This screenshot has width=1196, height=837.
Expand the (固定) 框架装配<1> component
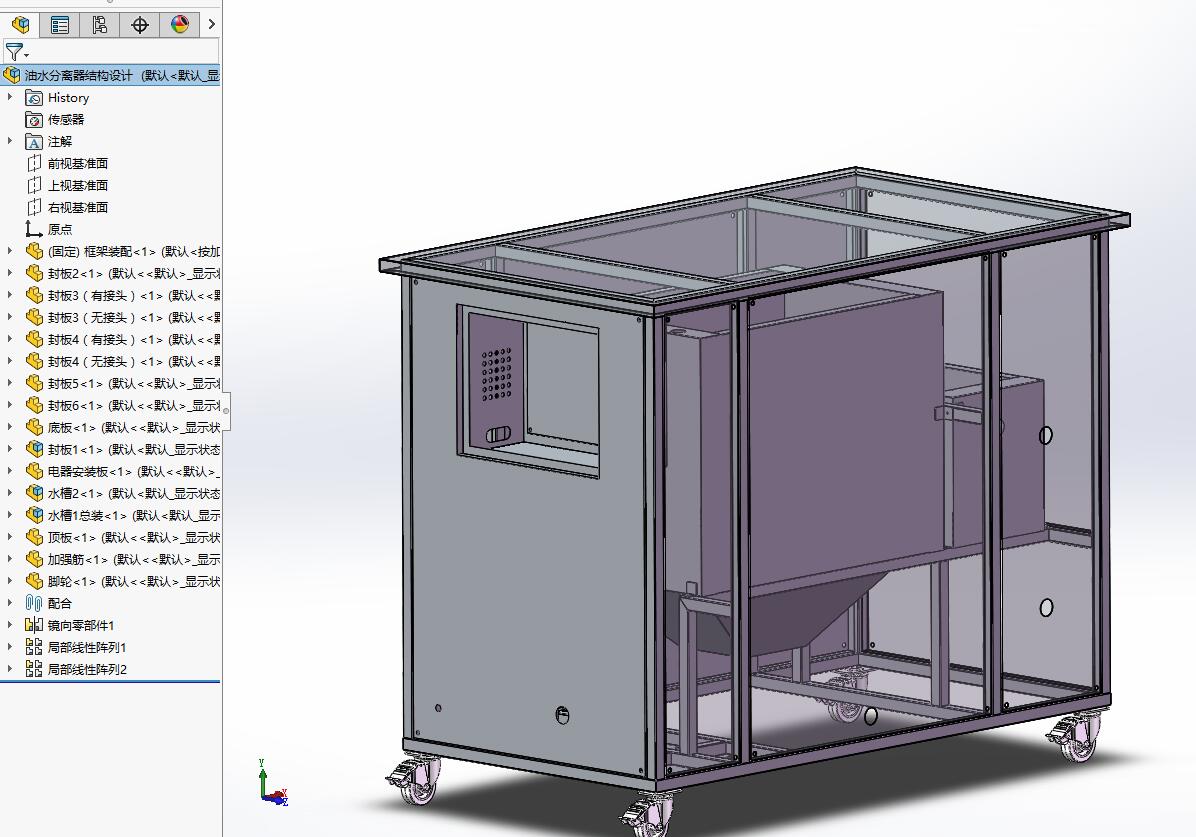pyautogui.click(x=10, y=251)
